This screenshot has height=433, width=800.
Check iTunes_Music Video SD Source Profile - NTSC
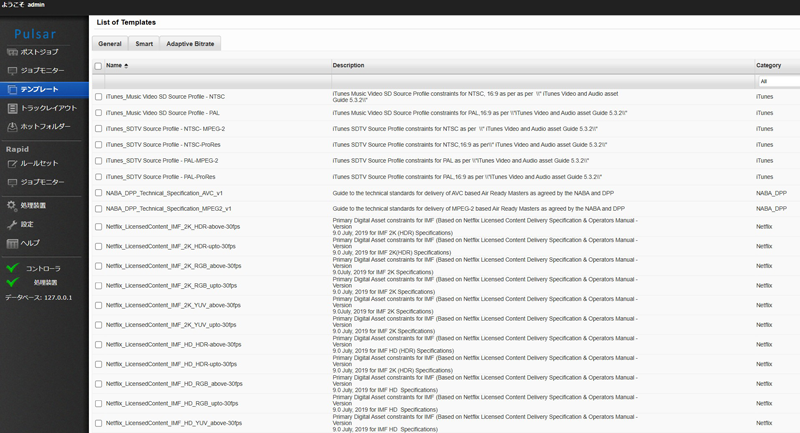(x=98, y=96)
